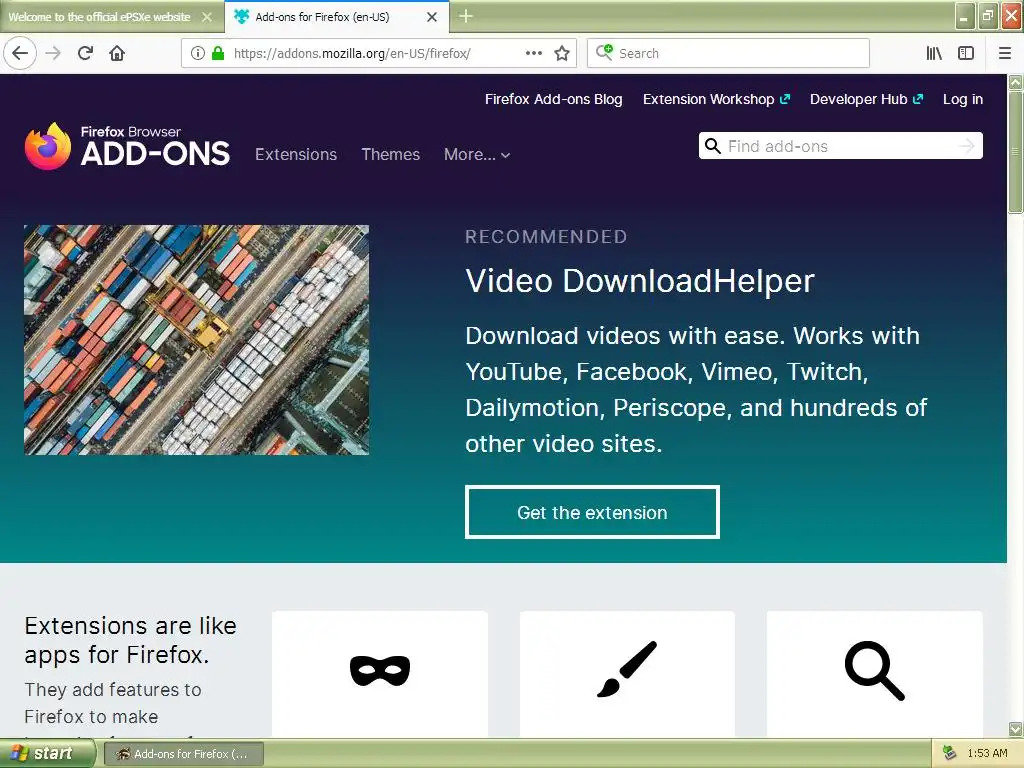Image resolution: width=1024 pixels, height=768 pixels.
Task: Open the Extensions section
Action: [296, 154]
